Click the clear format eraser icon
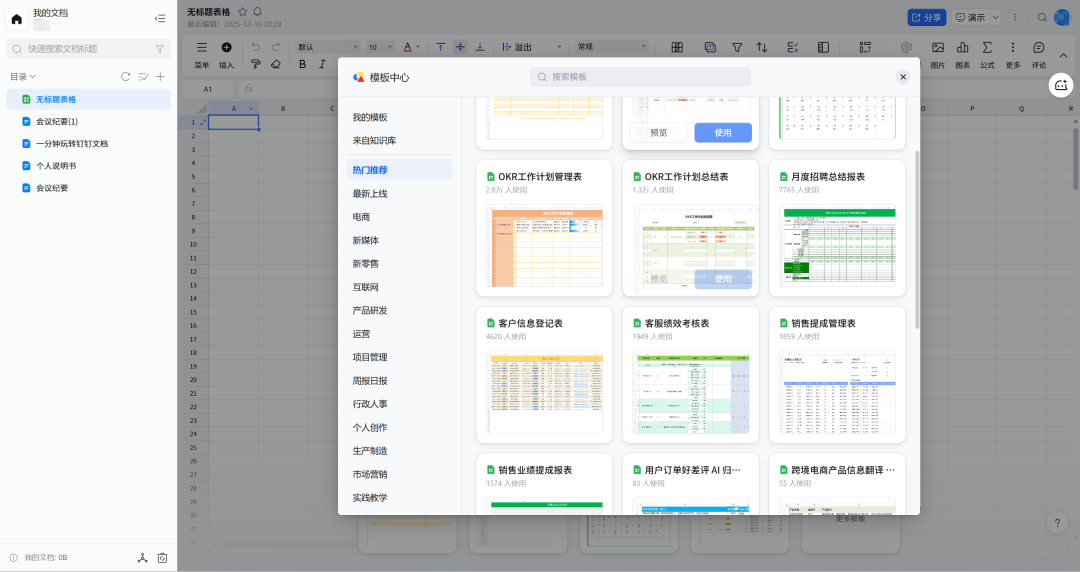Viewport: 1080px width, 572px height. point(276,64)
